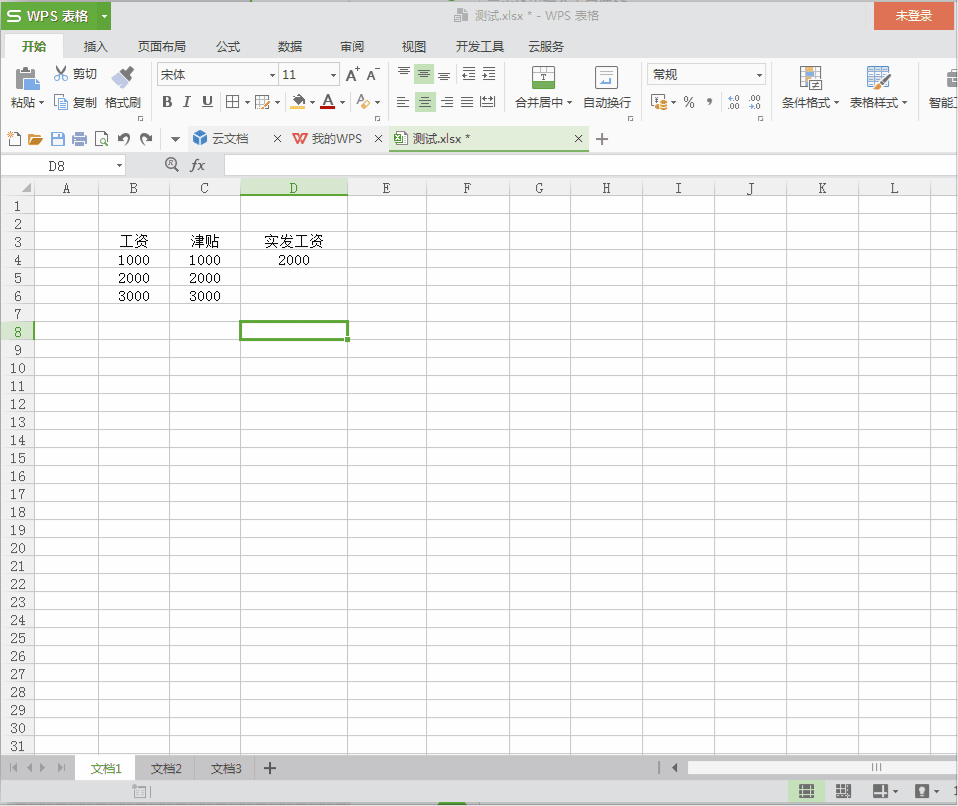Select cell D4 containing 2000

point(294,260)
